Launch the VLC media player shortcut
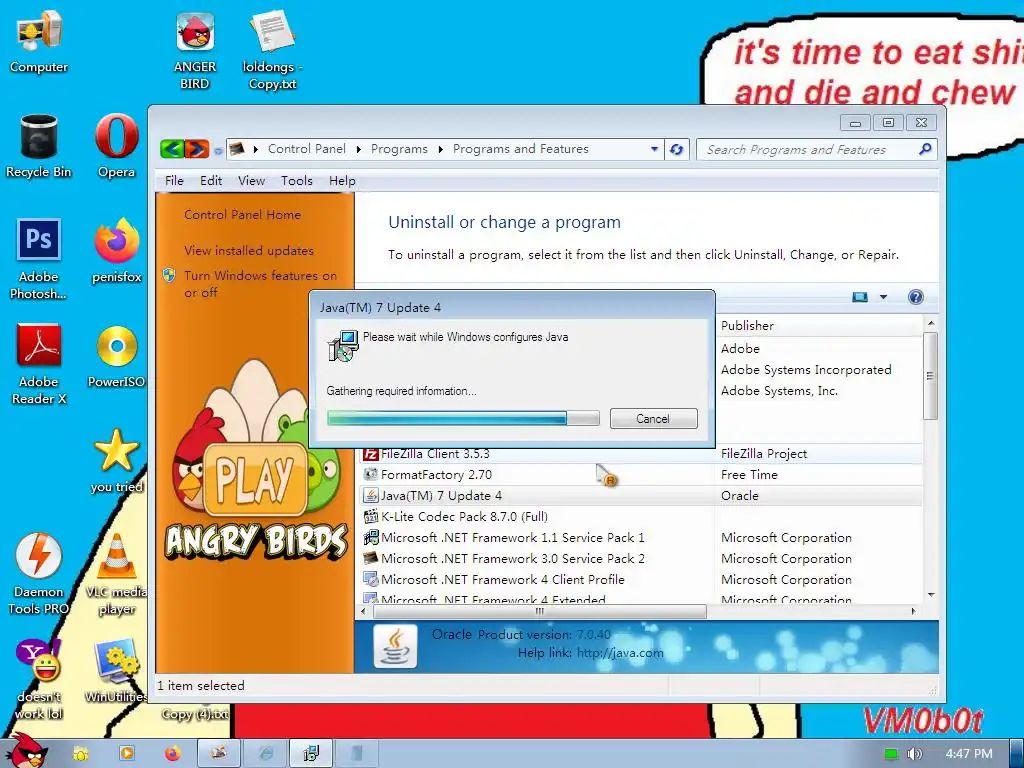The height and width of the screenshot is (768, 1024). point(116,573)
